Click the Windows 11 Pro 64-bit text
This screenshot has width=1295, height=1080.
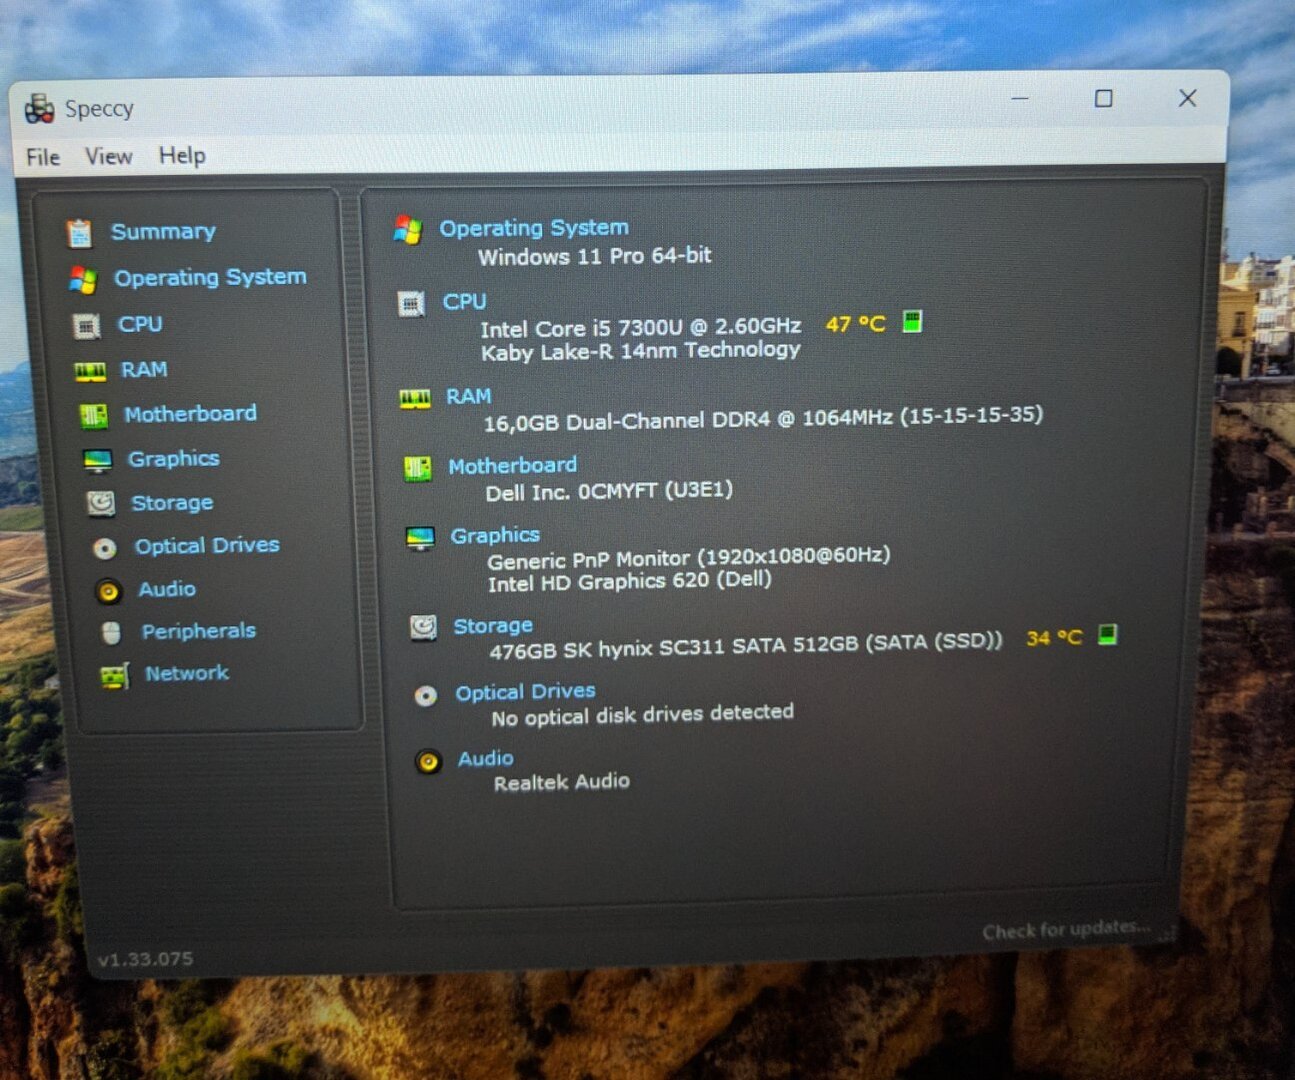pyautogui.click(x=594, y=256)
